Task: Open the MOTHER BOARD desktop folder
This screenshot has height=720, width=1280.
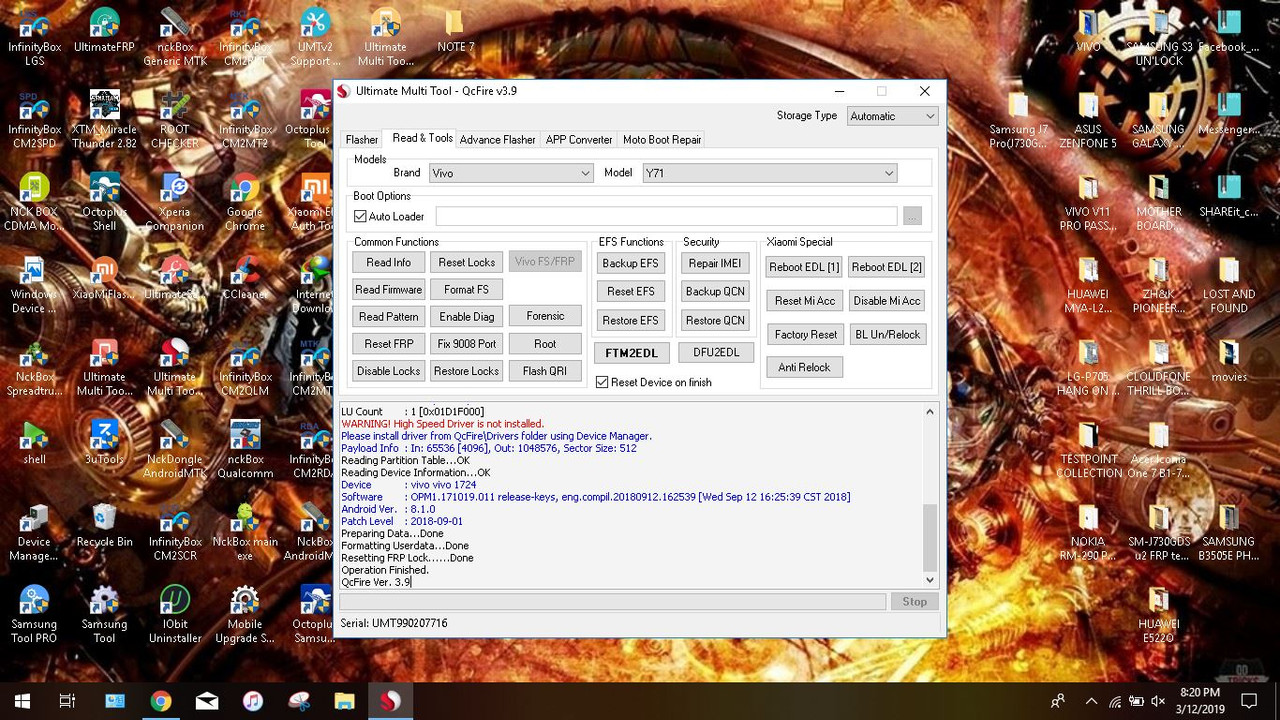Action: (1158, 202)
